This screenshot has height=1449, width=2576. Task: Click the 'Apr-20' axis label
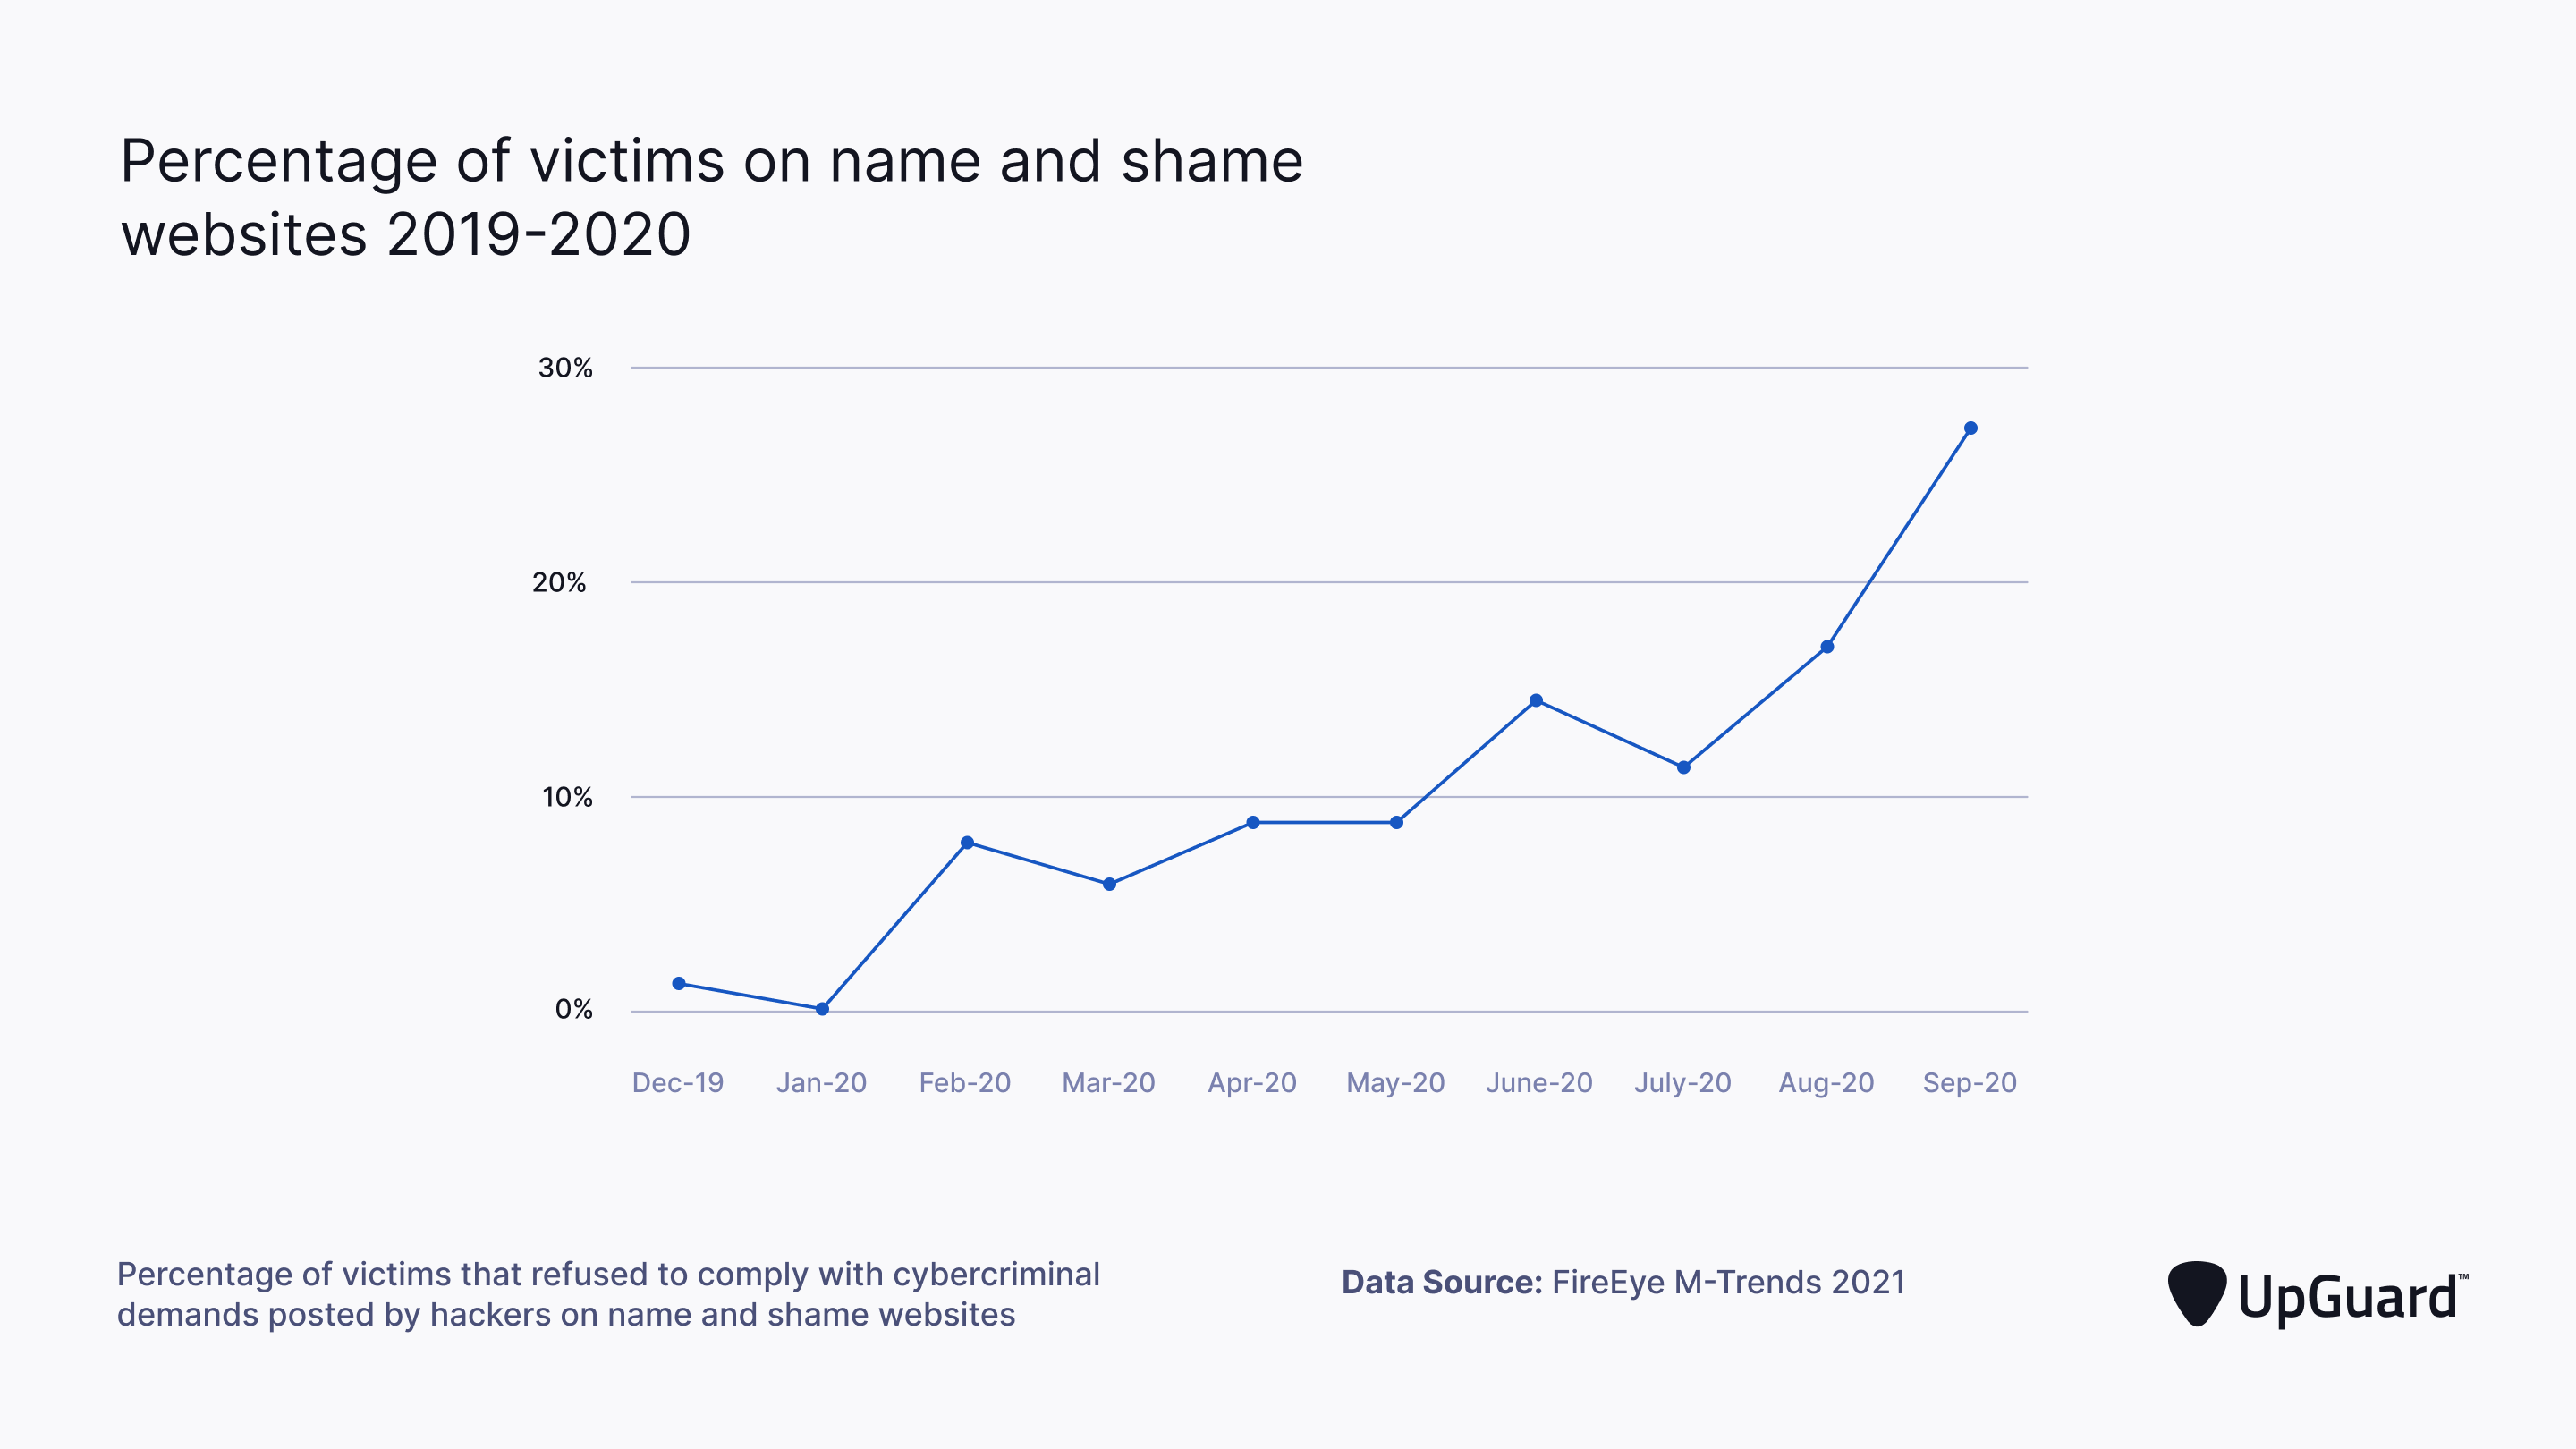[1252, 1083]
